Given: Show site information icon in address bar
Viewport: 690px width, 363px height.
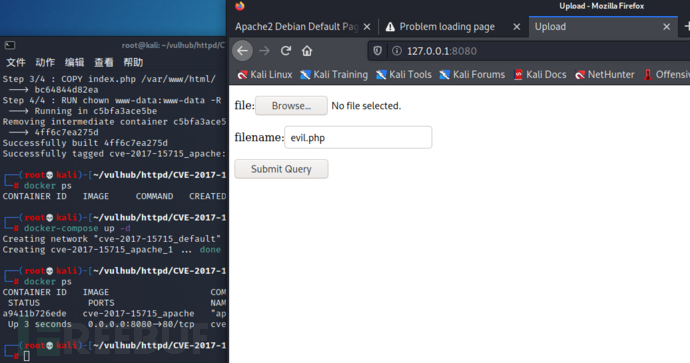Looking at the screenshot, I should (x=396, y=51).
